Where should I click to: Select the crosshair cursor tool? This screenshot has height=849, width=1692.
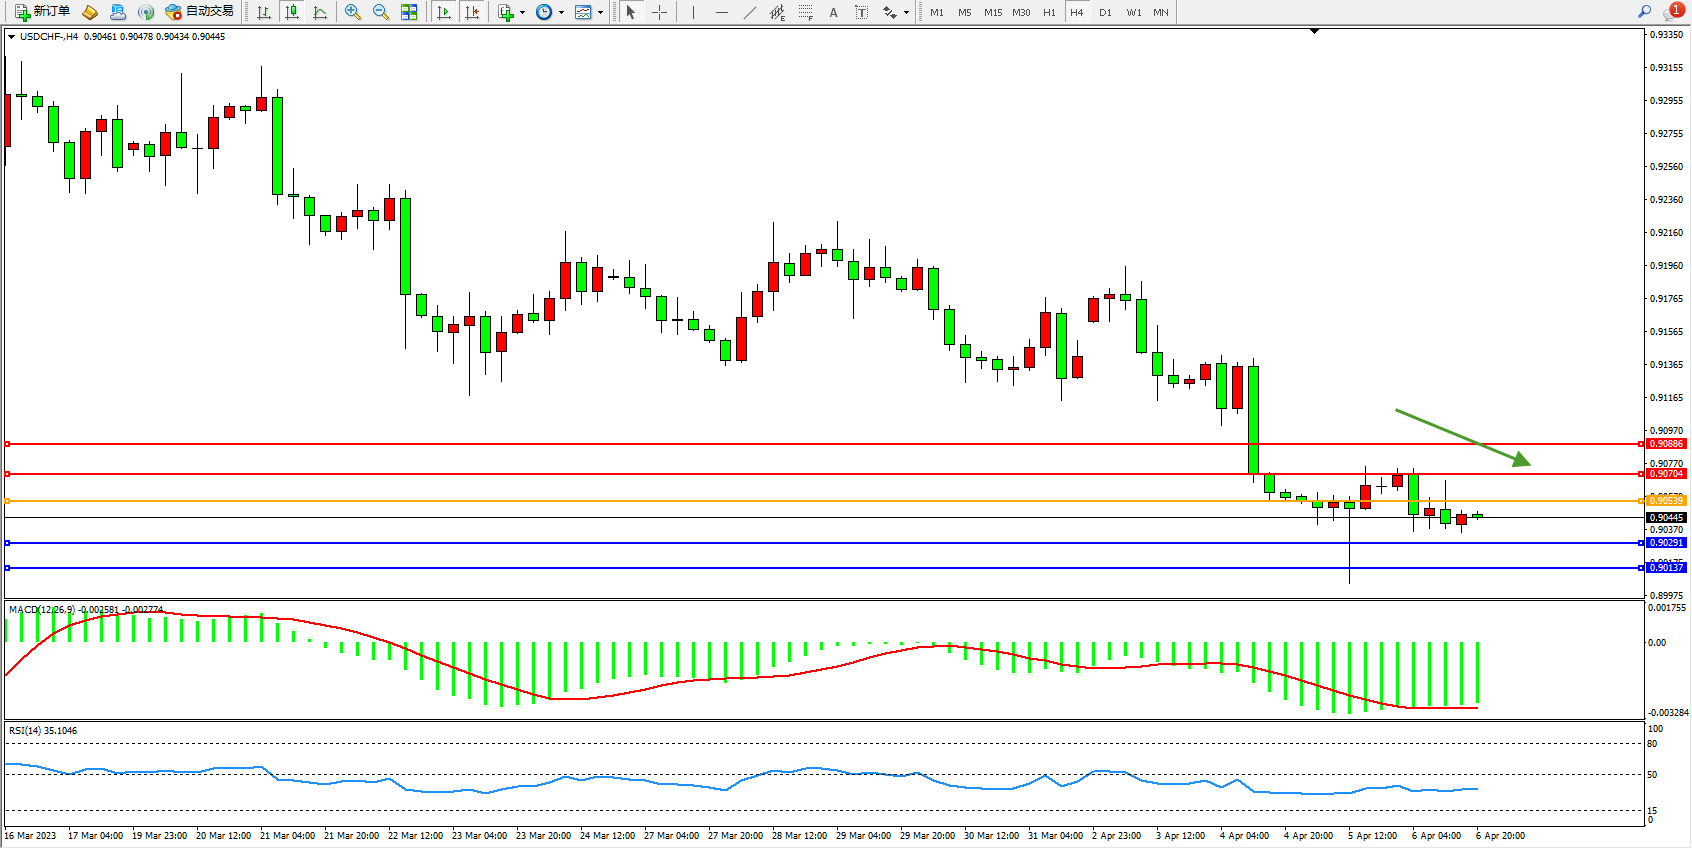[660, 12]
